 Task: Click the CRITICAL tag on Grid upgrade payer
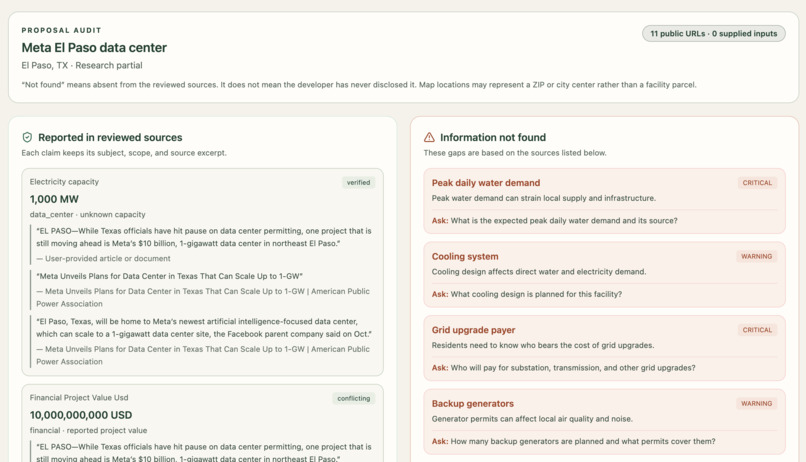click(x=757, y=329)
